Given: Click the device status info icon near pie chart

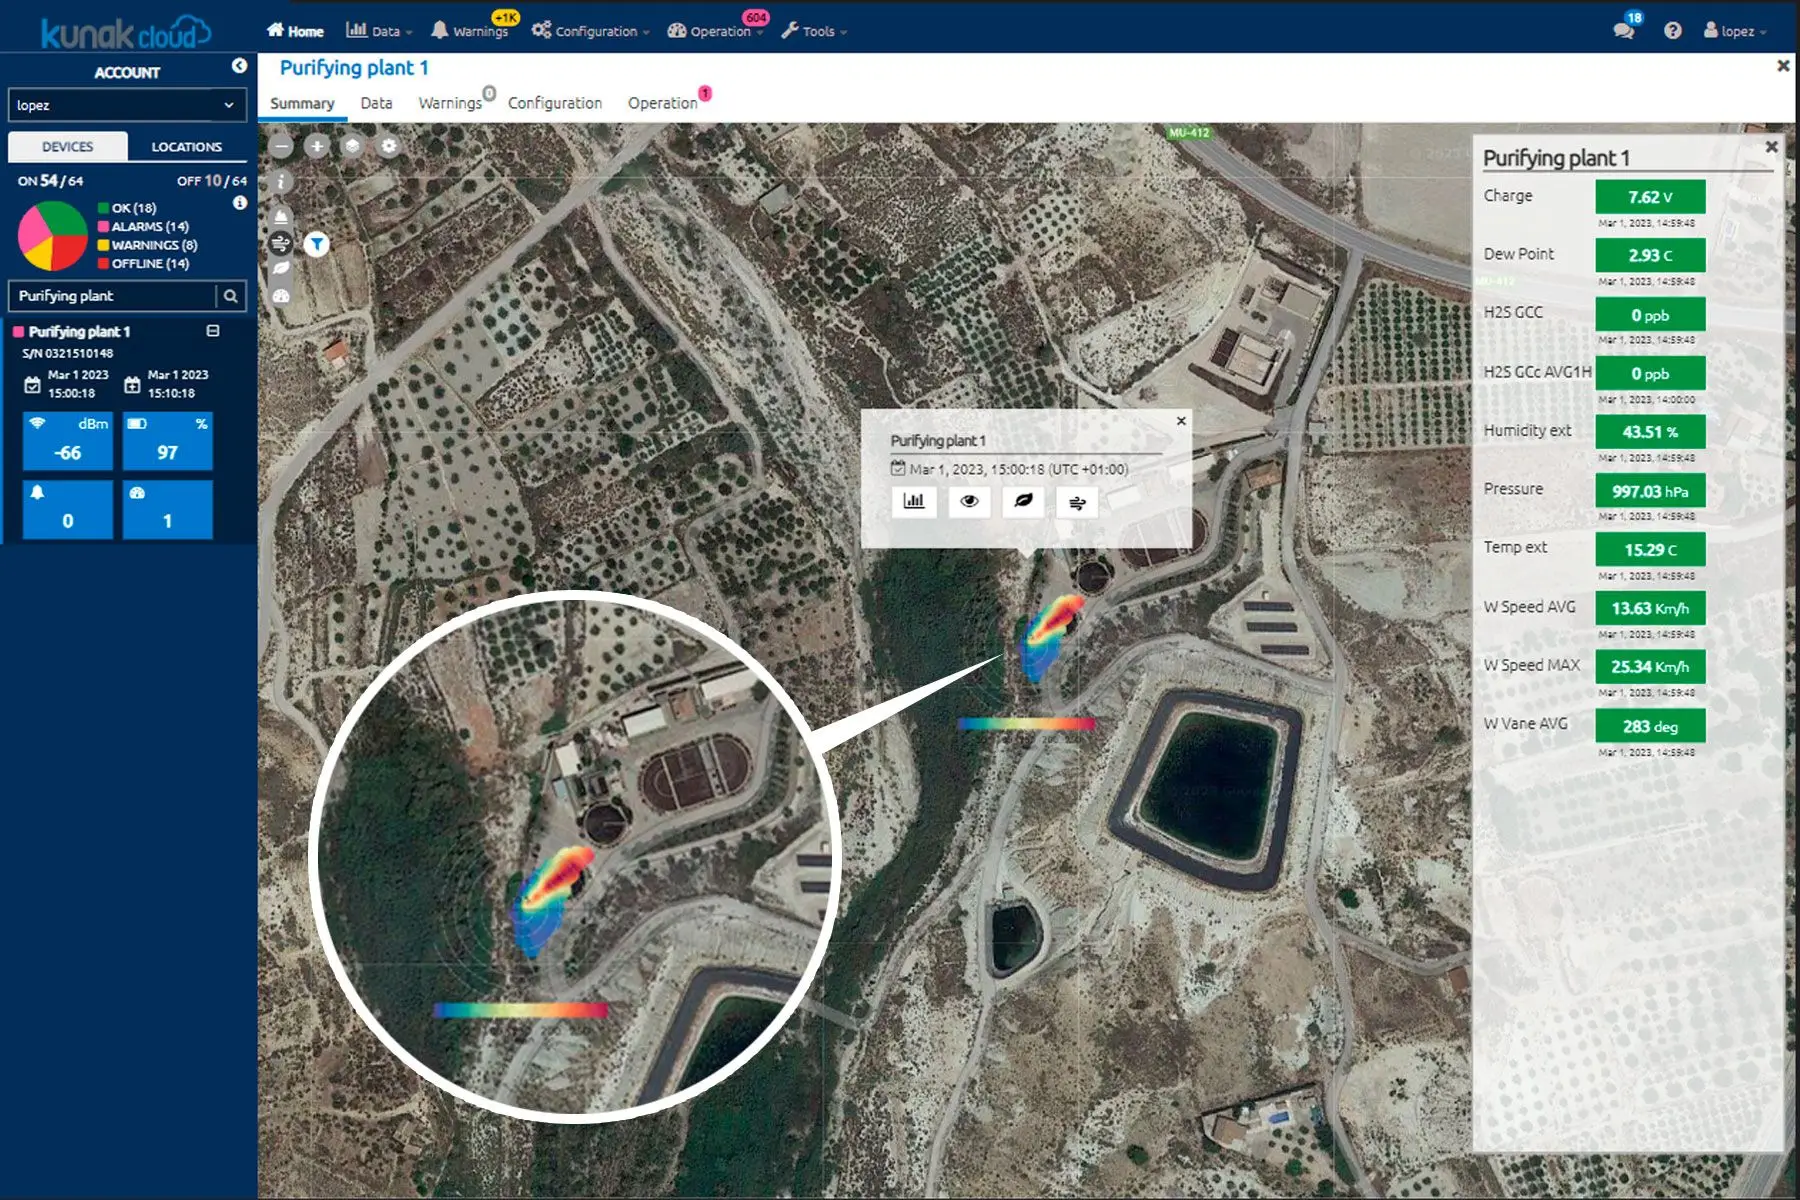Looking at the screenshot, I should [x=240, y=203].
